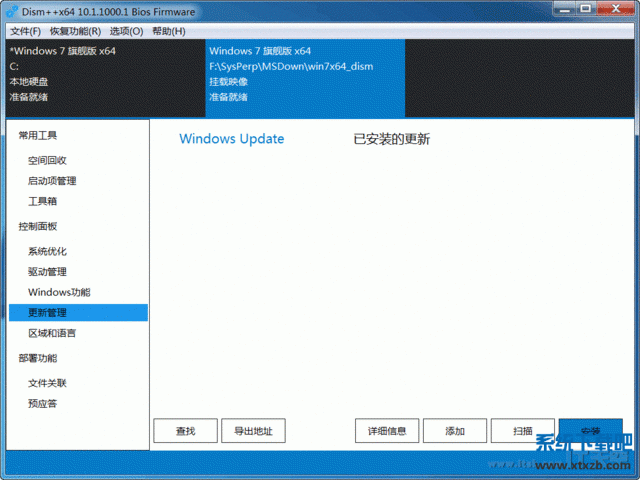Open 启动项管理 in the sidebar
The height and width of the screenshot is (480, 640).
(x=52, y=181)
